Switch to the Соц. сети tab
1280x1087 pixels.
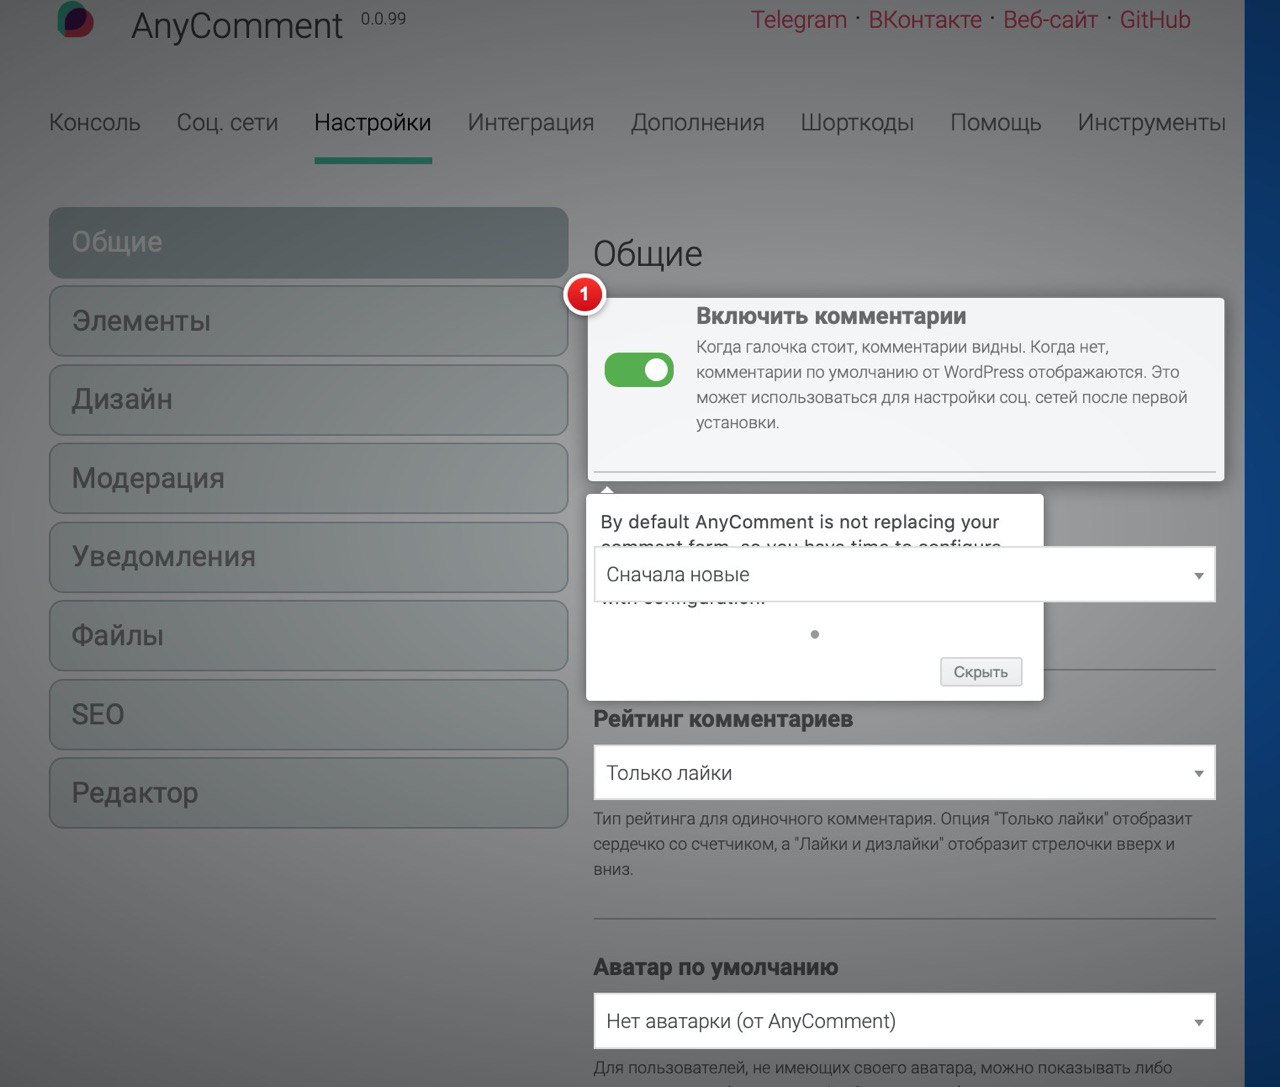(x=227, y=123)
